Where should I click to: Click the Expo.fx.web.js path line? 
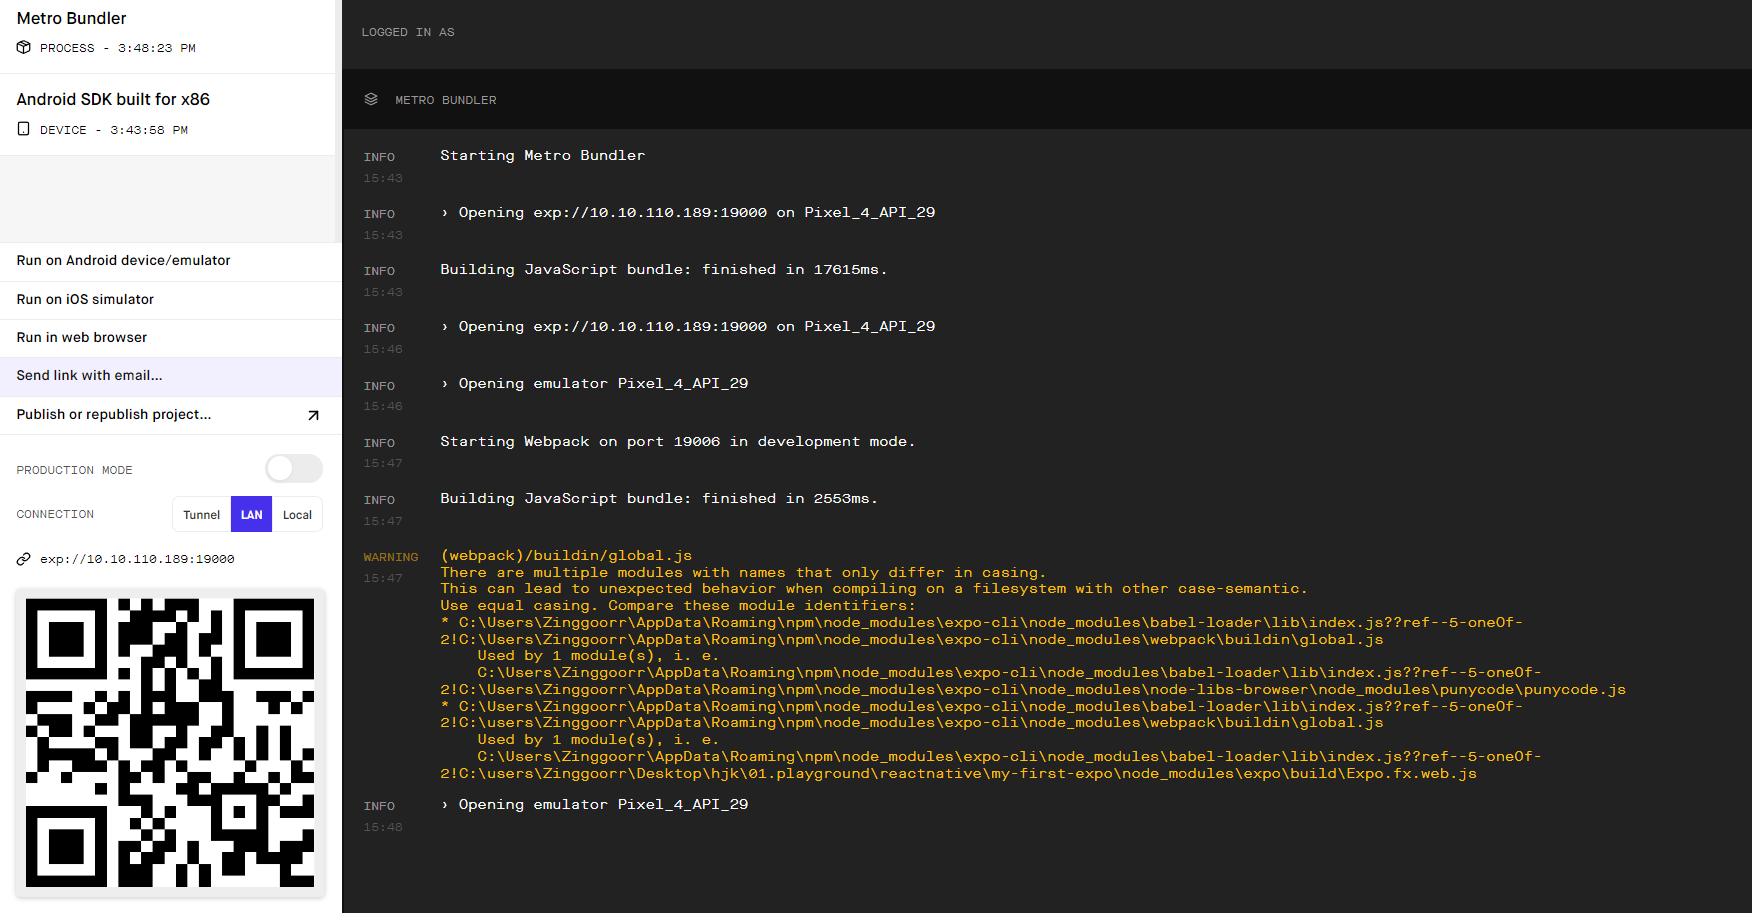click(x=958, y=774)
